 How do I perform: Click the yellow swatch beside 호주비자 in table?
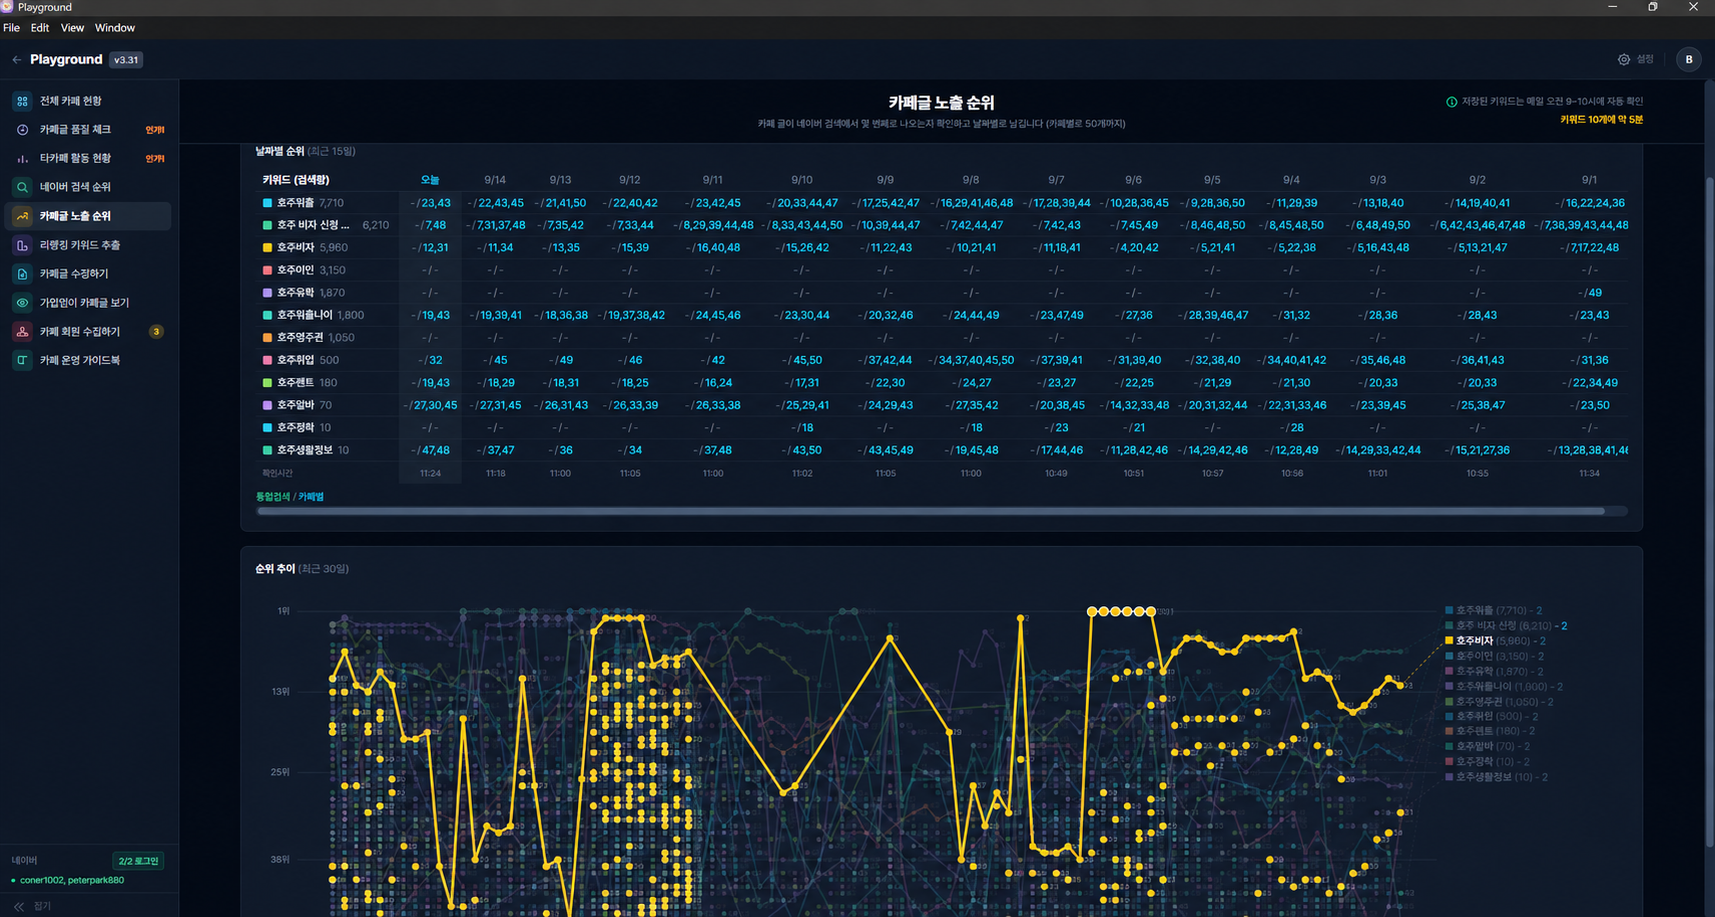click(267, 248)
